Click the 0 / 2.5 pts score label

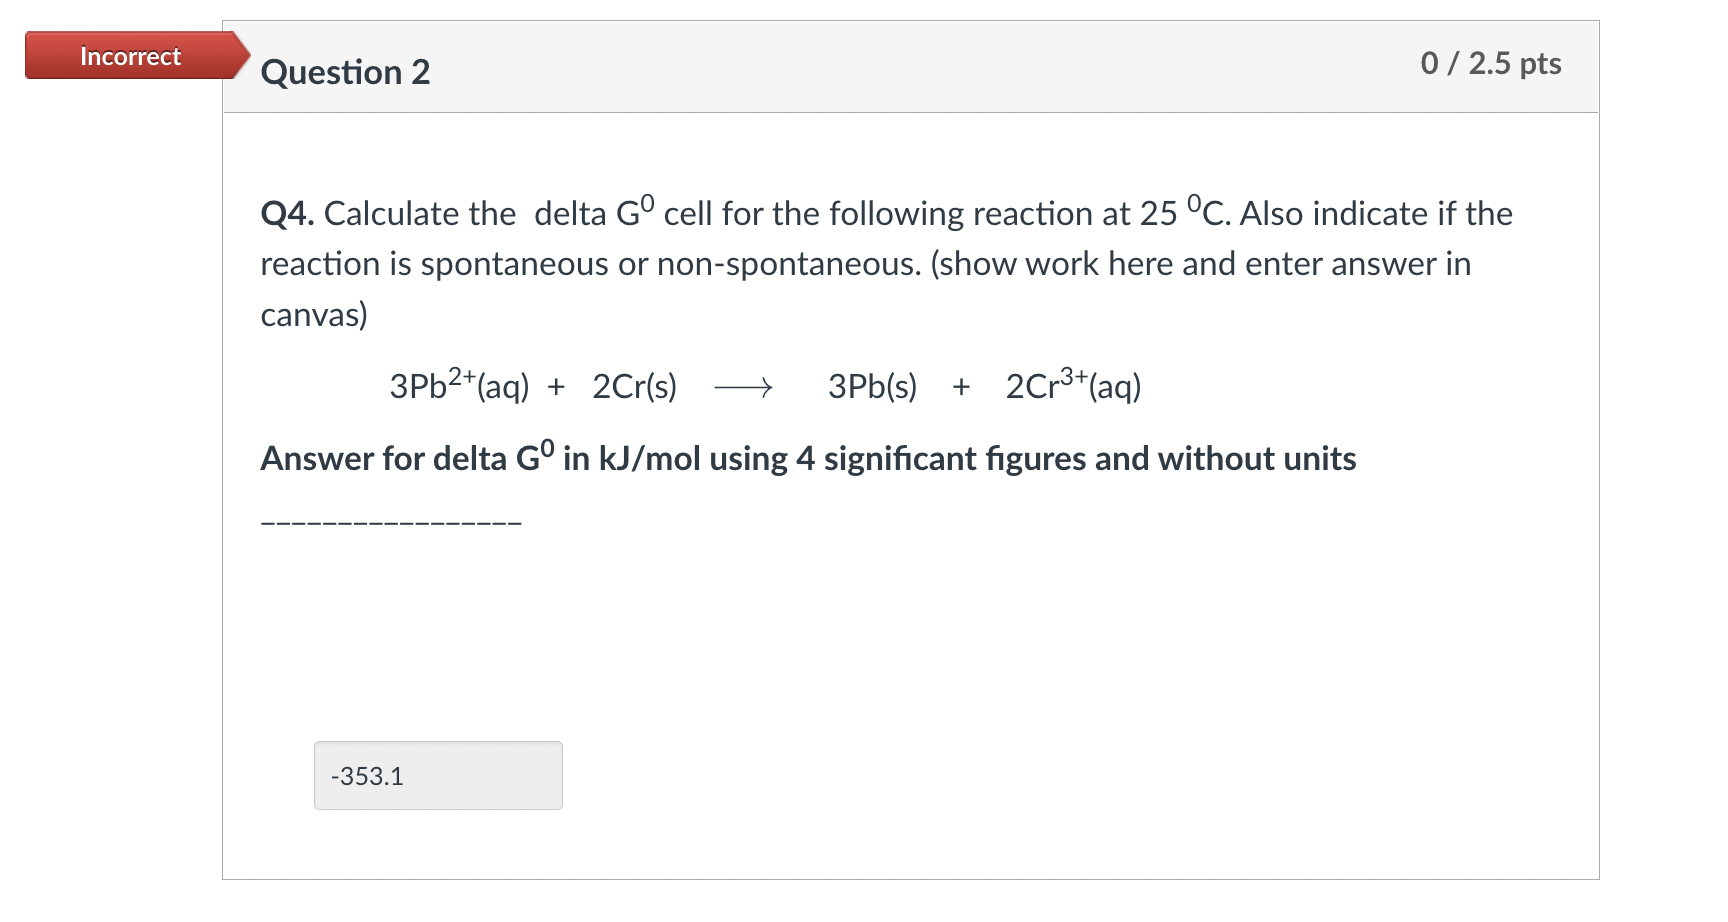point(1489,63)
